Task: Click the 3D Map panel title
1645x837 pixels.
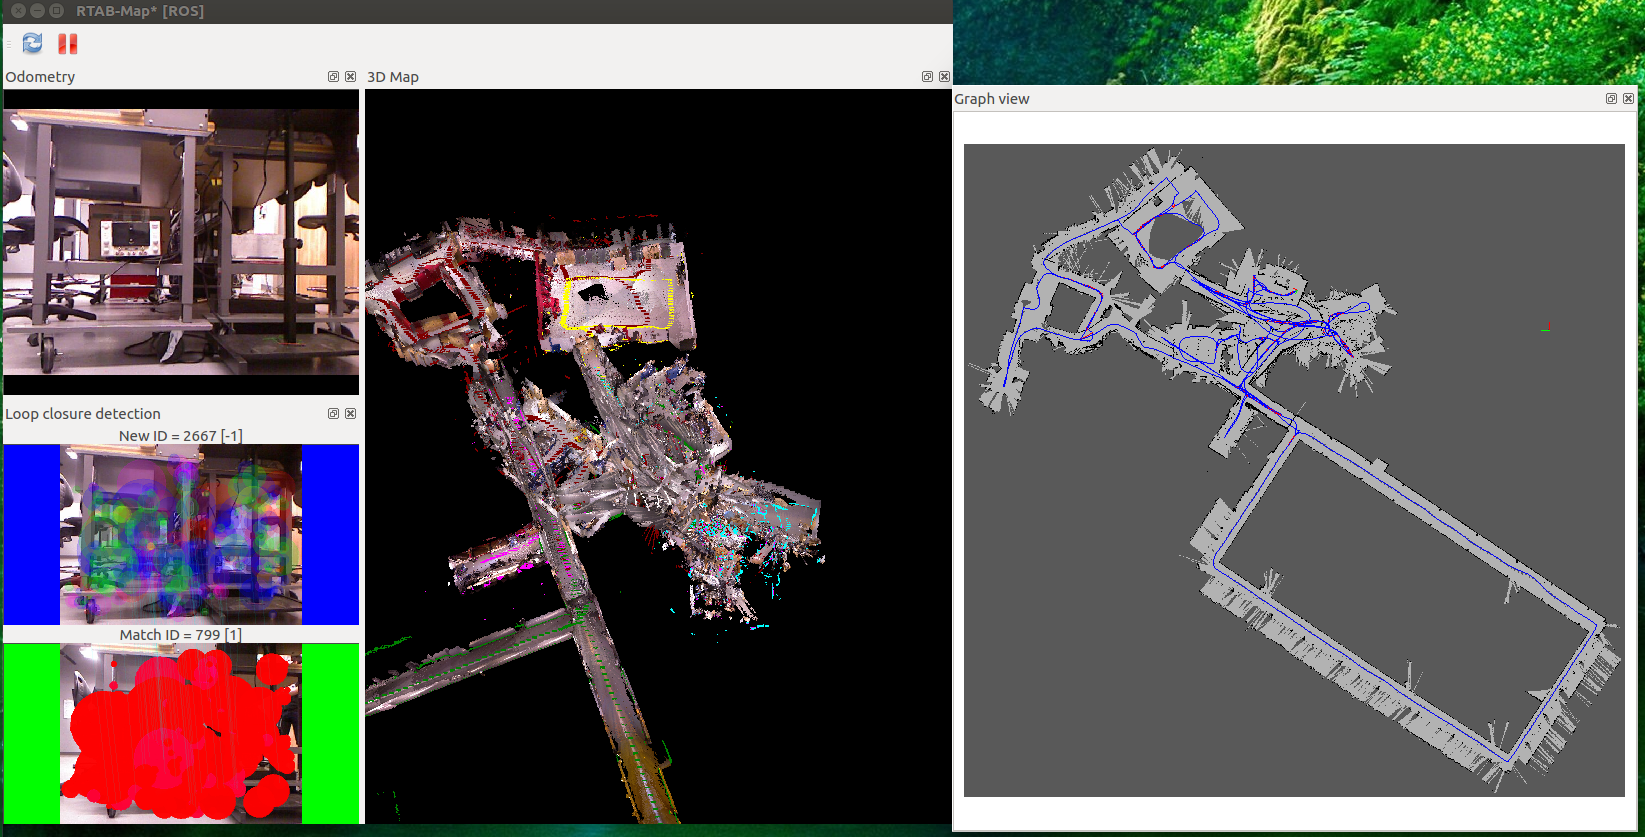Action: click(393, 77)
